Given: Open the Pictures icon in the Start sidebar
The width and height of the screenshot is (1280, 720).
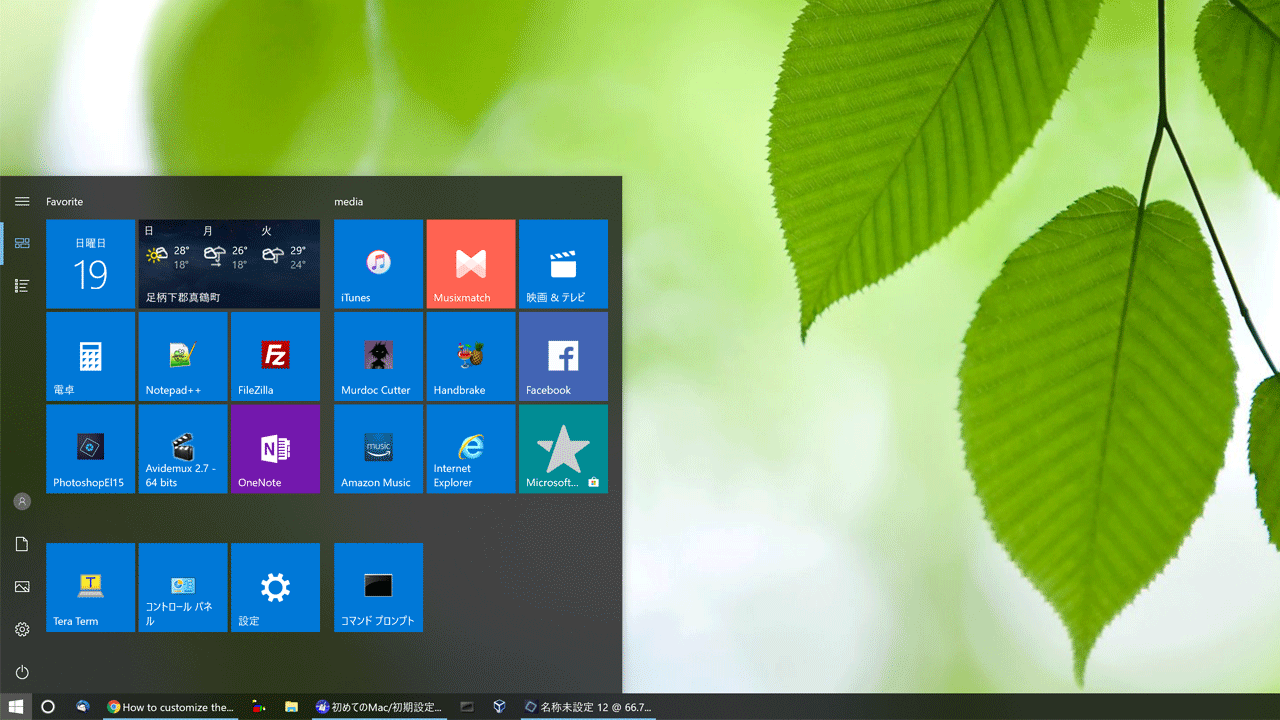Looking at the screenshot, I should (x=22, y=587).
